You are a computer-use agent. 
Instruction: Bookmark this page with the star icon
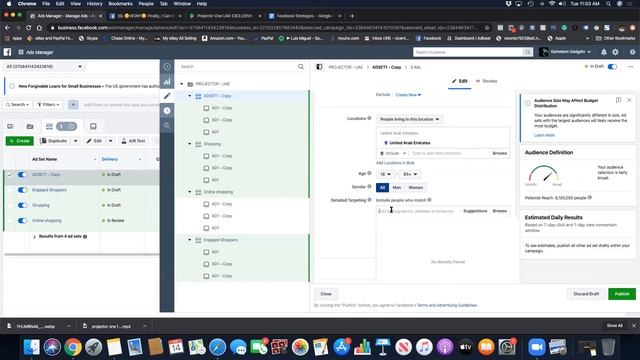[487, 28]
